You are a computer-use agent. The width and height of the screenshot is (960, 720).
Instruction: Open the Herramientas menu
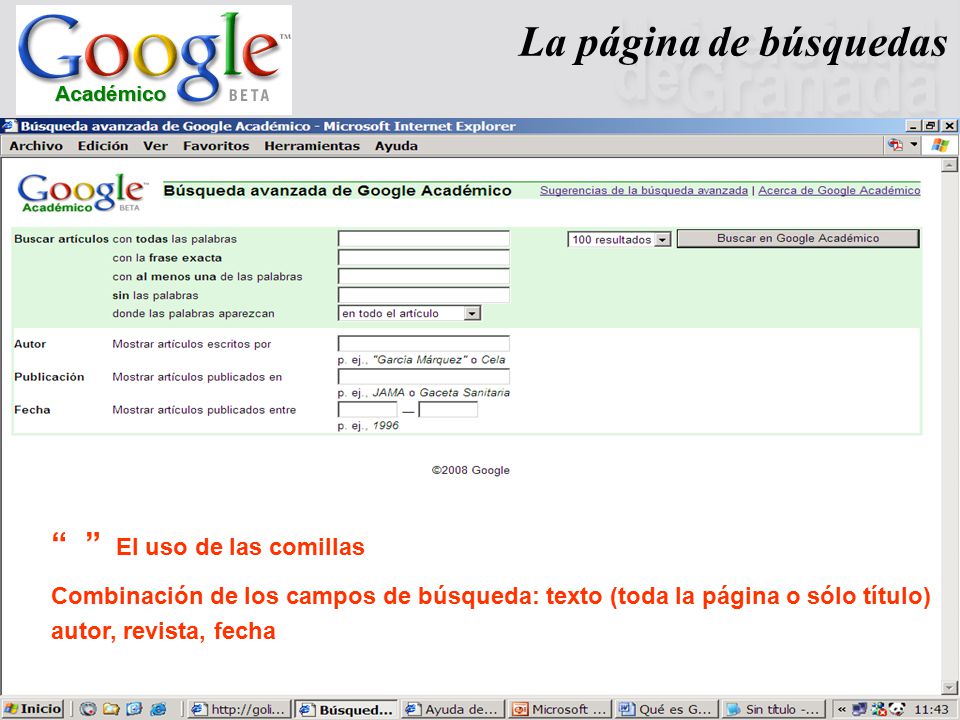[312, 146]
